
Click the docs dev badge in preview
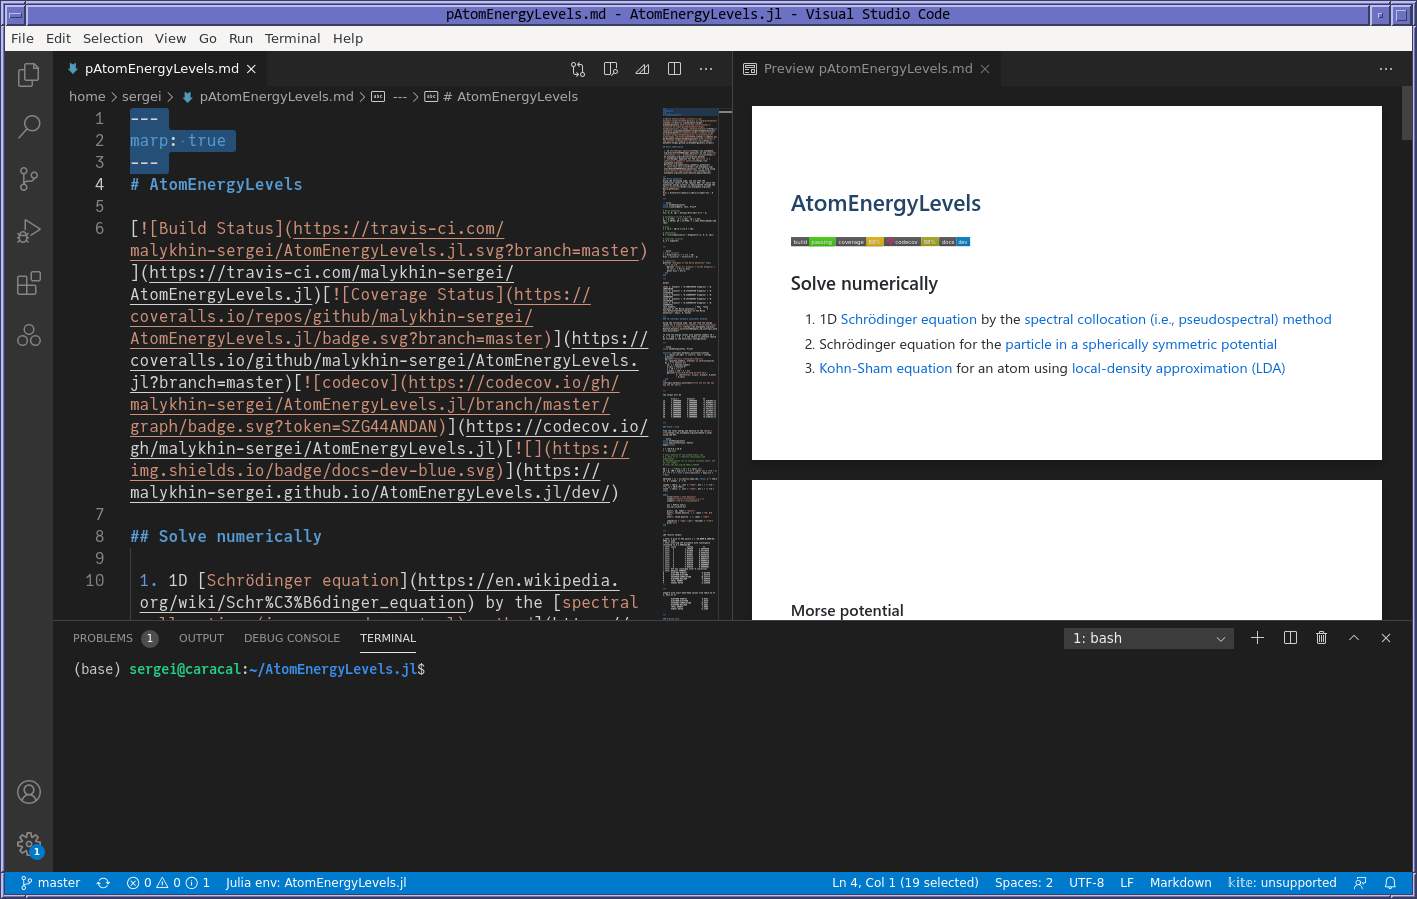[x=955, y=242]
